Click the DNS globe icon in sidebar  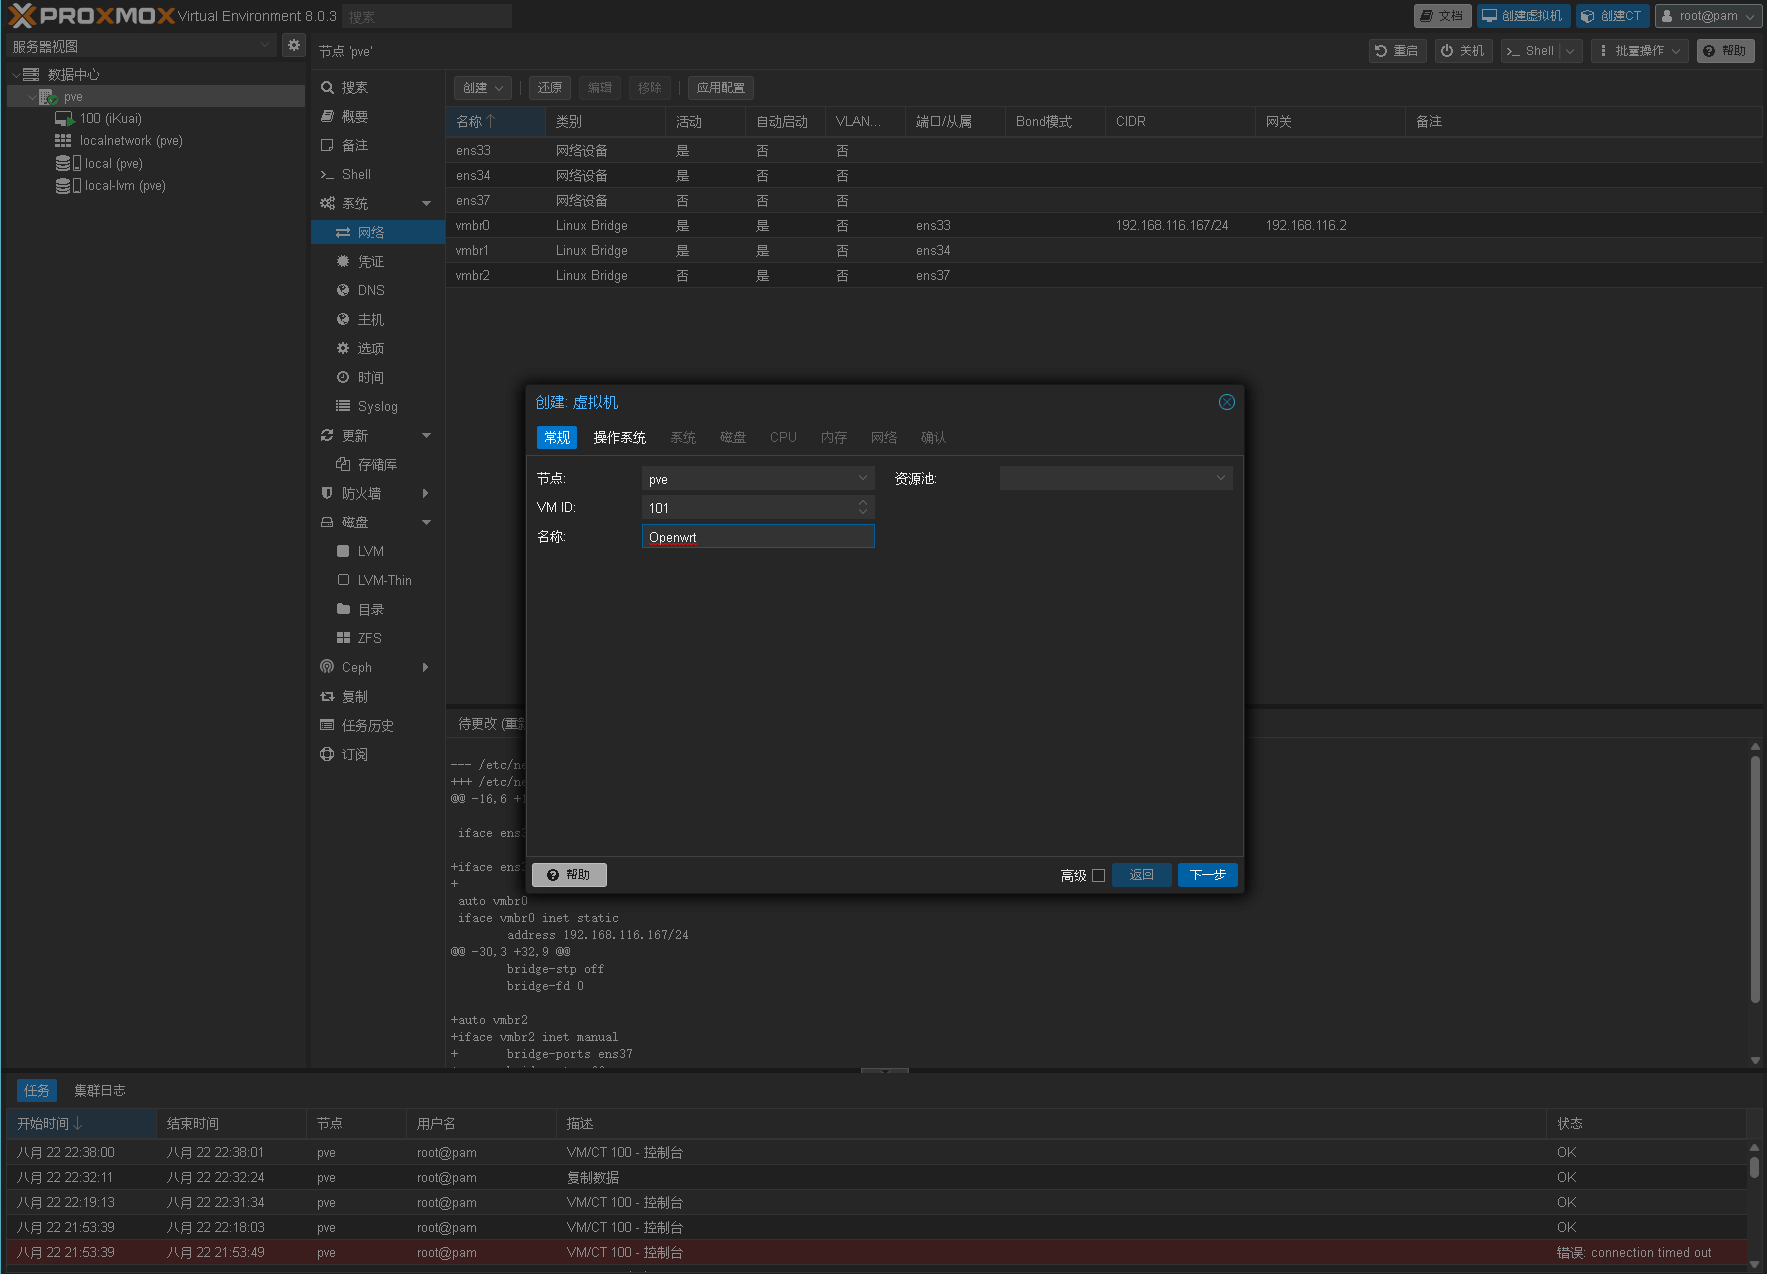point(343,290)
